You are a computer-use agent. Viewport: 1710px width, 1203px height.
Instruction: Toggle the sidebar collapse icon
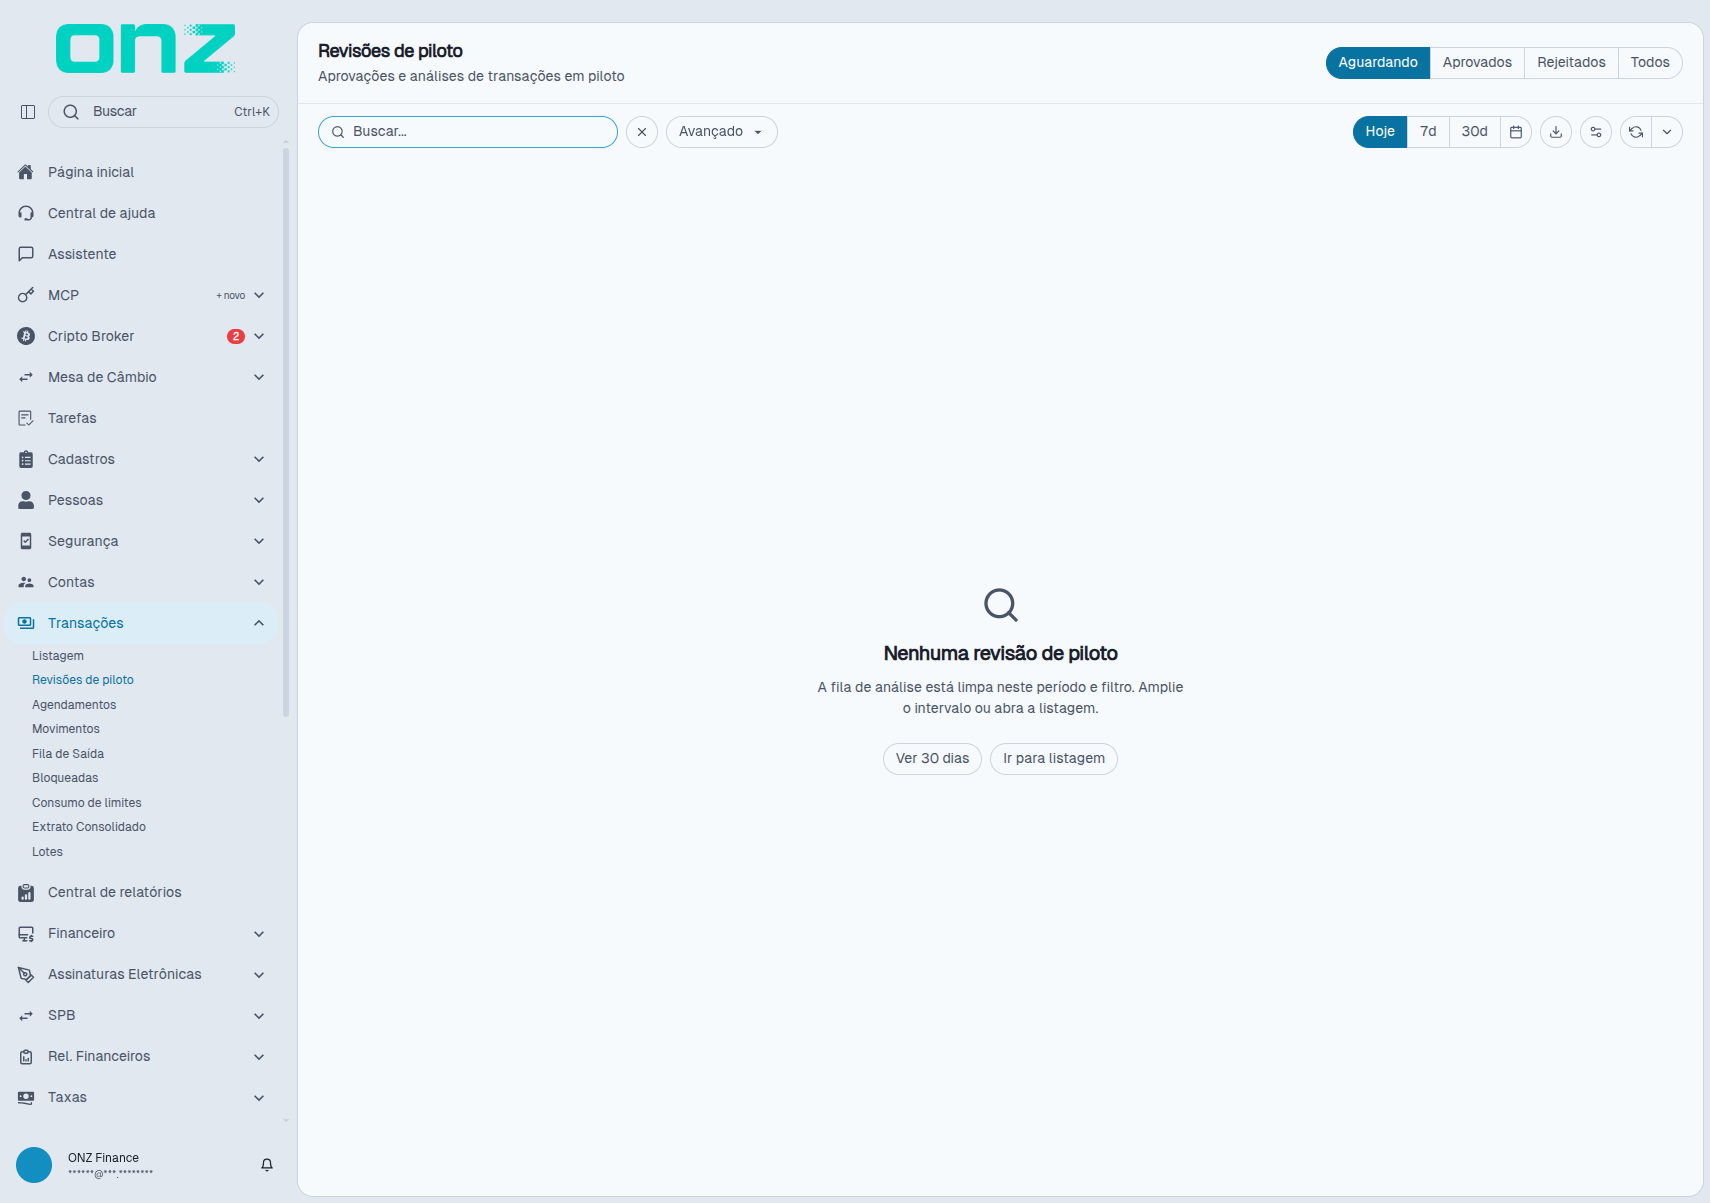point(28,112)
